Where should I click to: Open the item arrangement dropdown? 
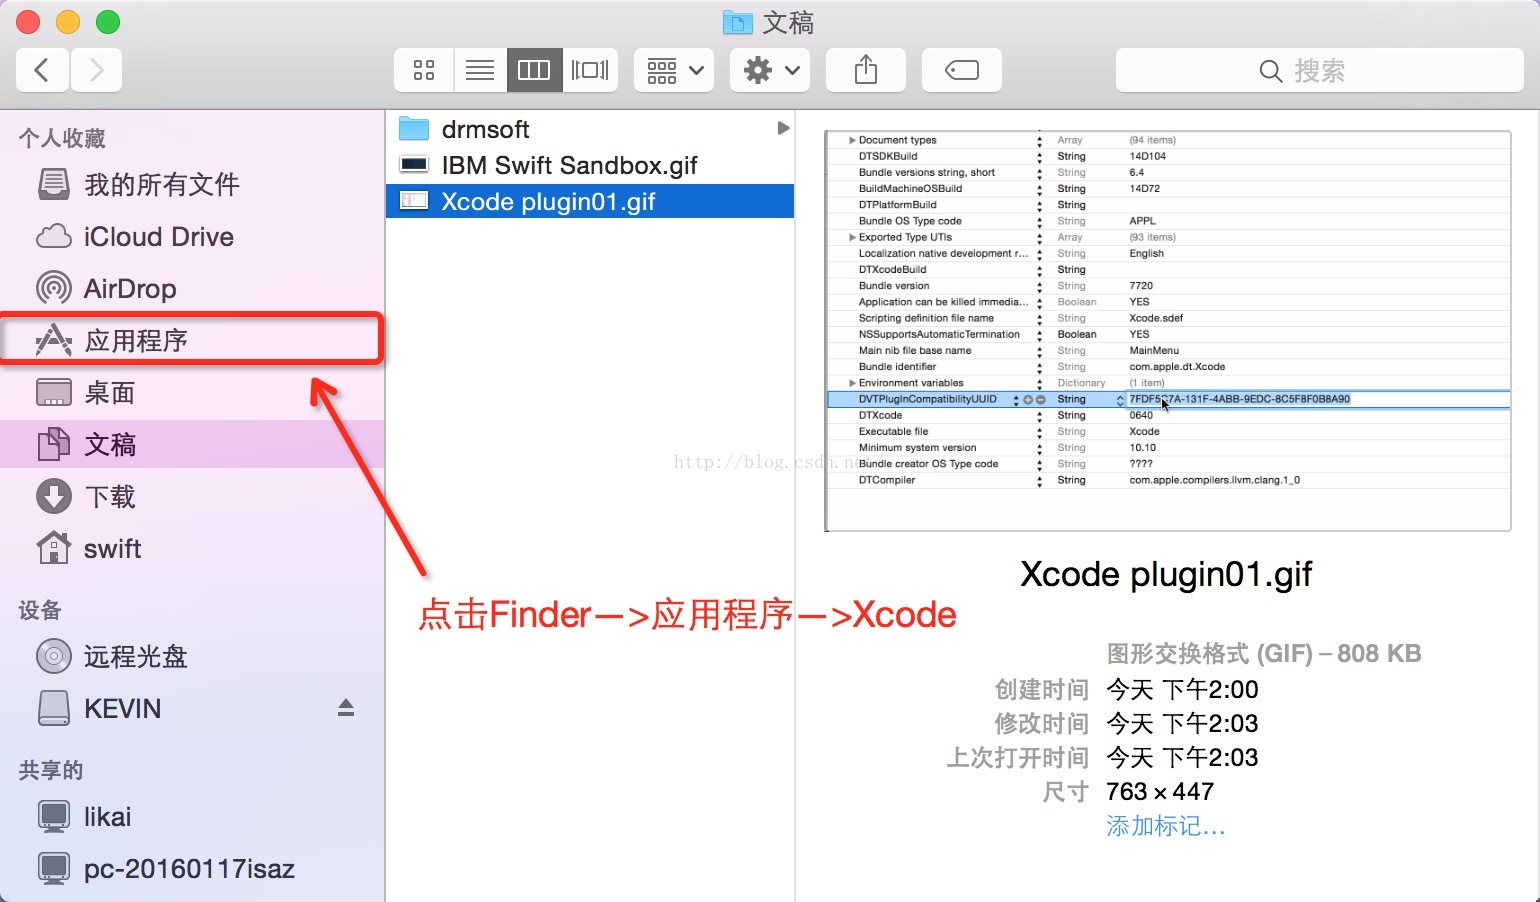674,70
